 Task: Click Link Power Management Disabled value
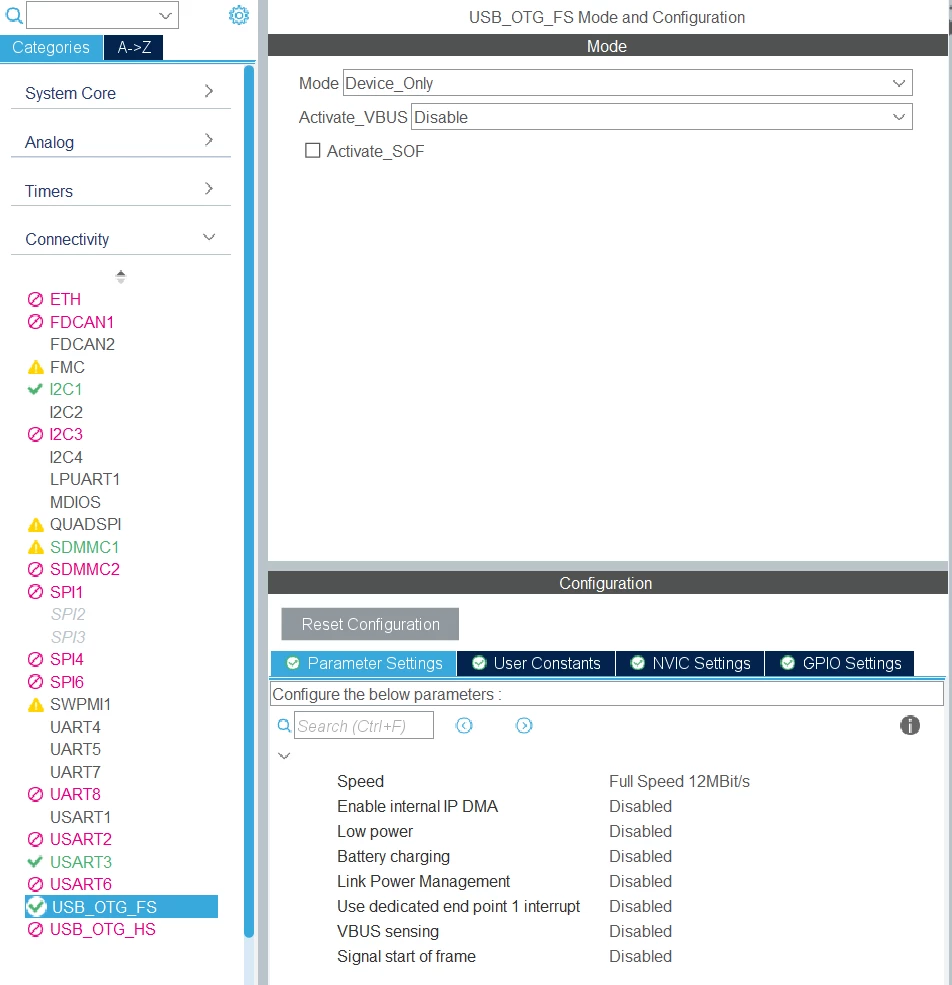pos(640,881)
